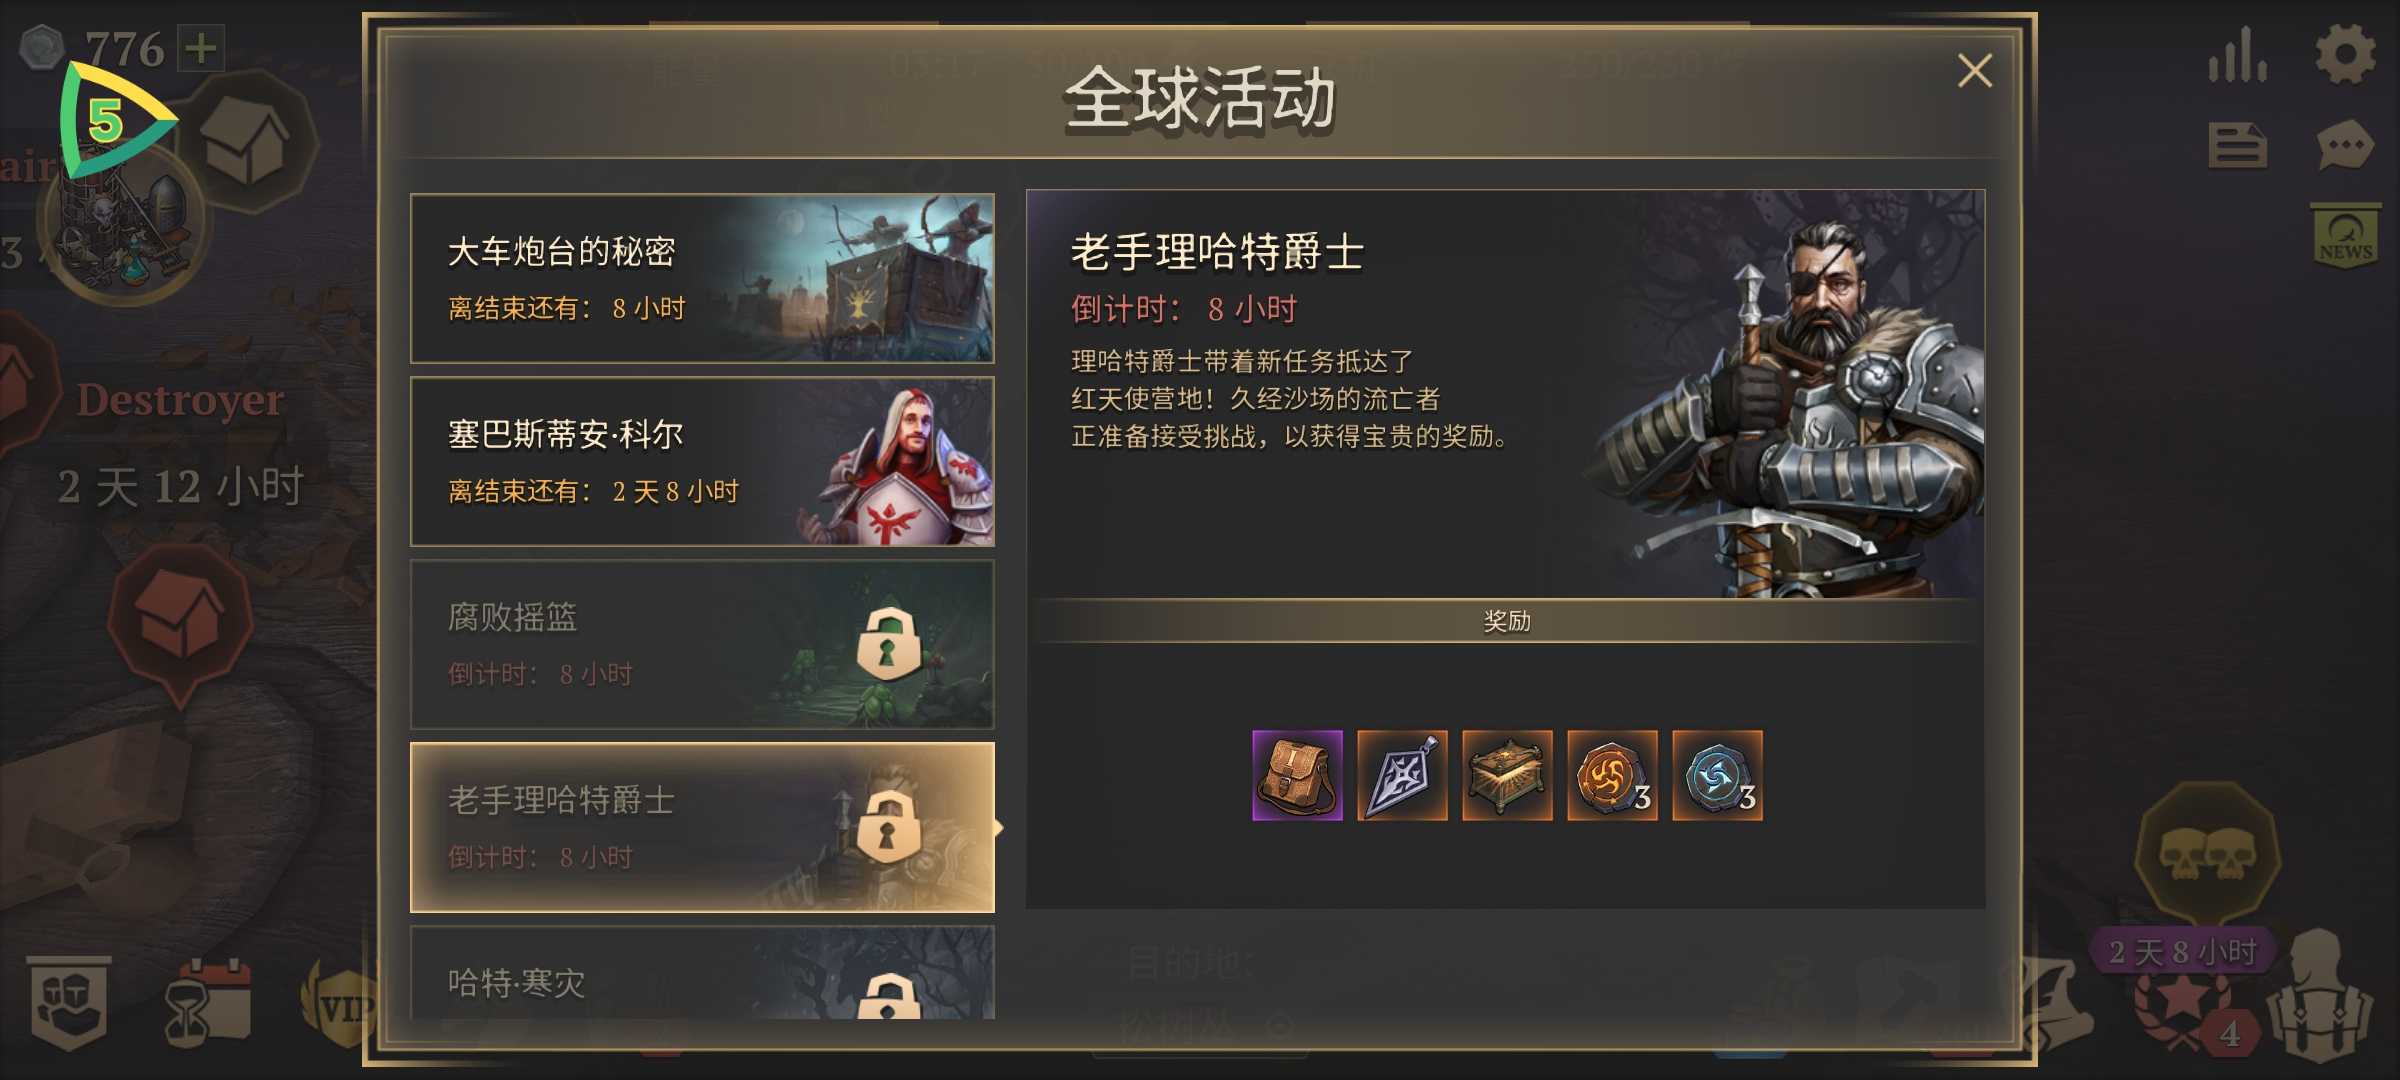Click the leather bag reward icon
This screenshot has width=2400, height=1080.
(1297, 775)
